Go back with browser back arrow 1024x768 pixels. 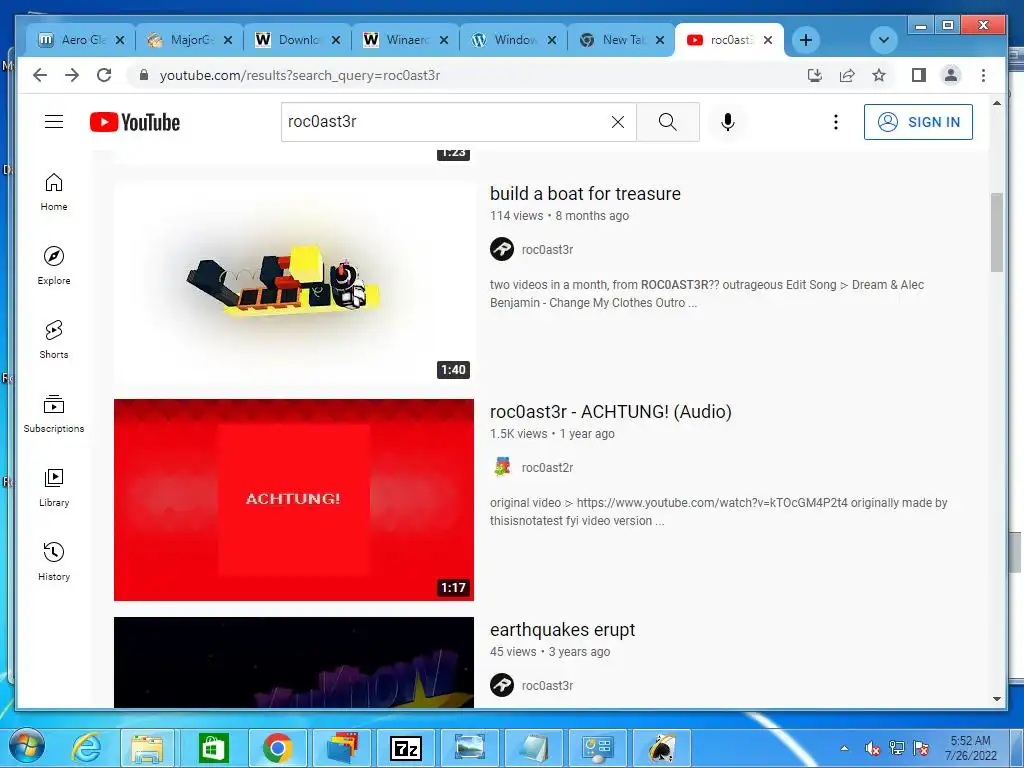40,75
